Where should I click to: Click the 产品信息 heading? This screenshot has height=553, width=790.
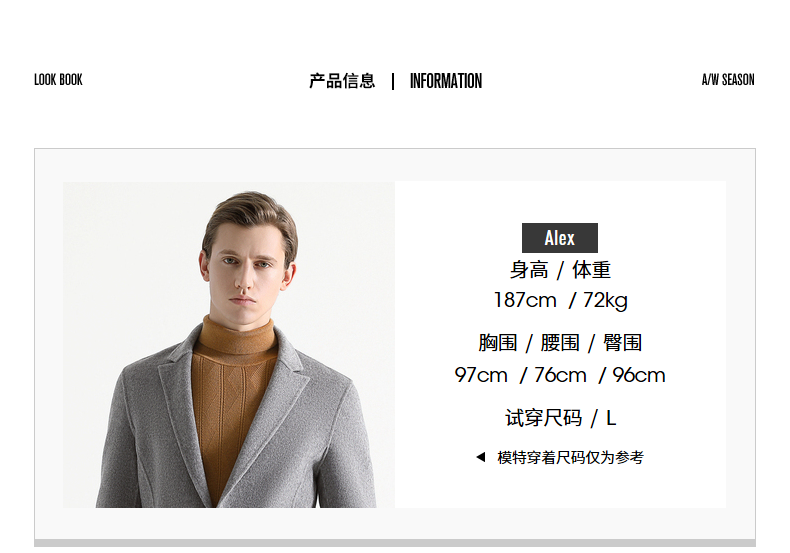[x=342, y=81]
